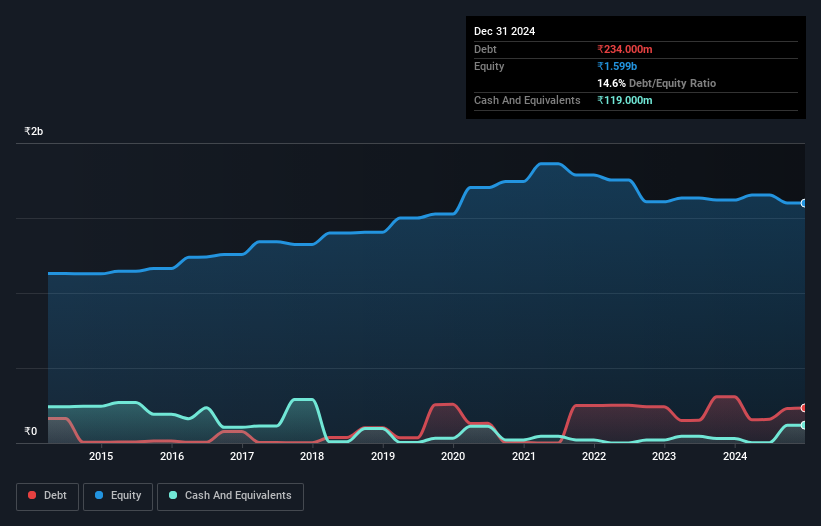Click Cash And Equivalents label in tooltip

[x=527, y=100]
